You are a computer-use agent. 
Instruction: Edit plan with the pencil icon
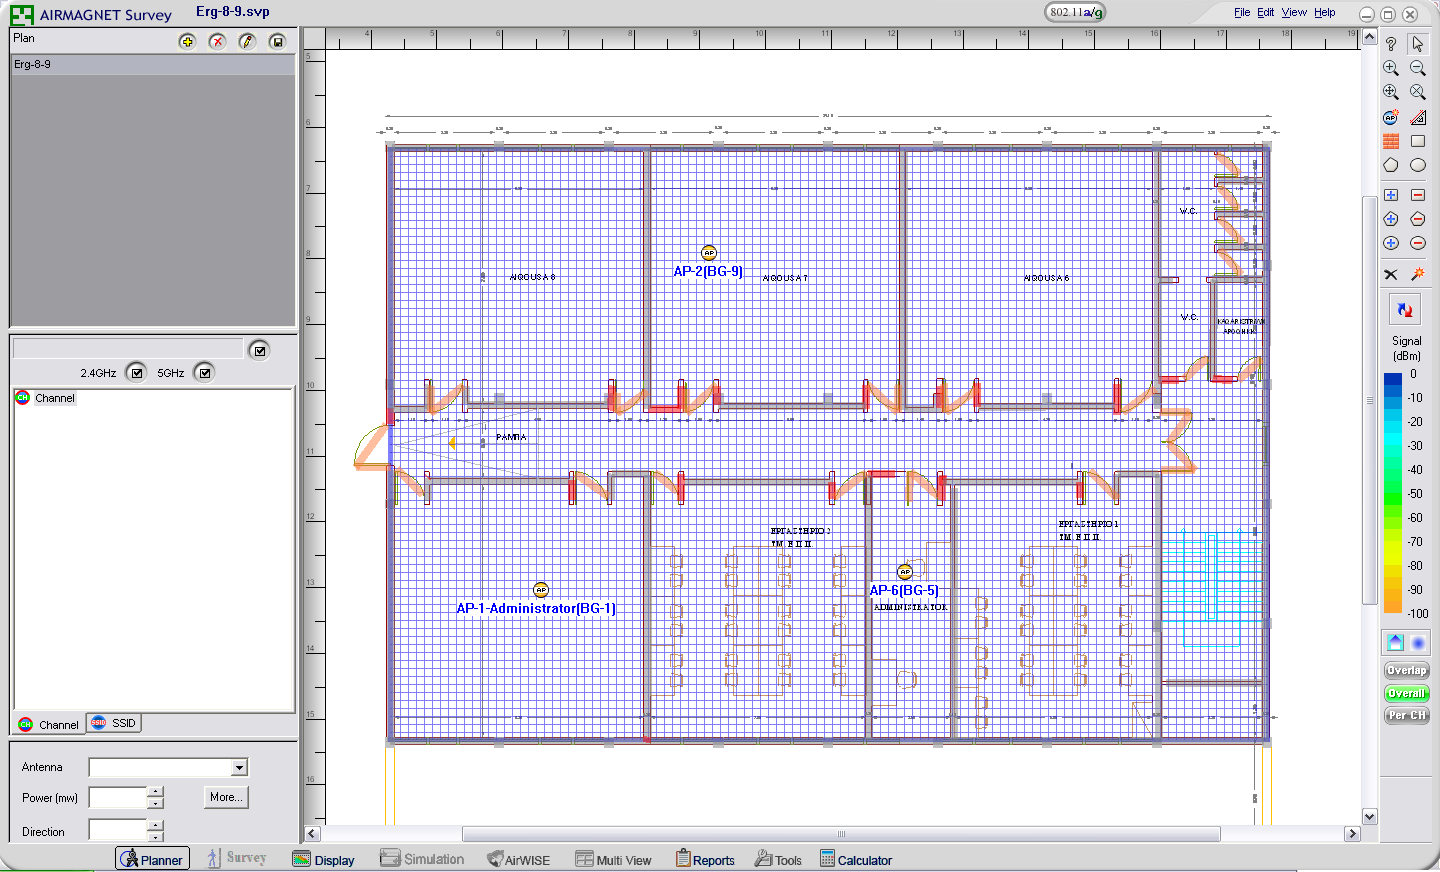(247, 41)
